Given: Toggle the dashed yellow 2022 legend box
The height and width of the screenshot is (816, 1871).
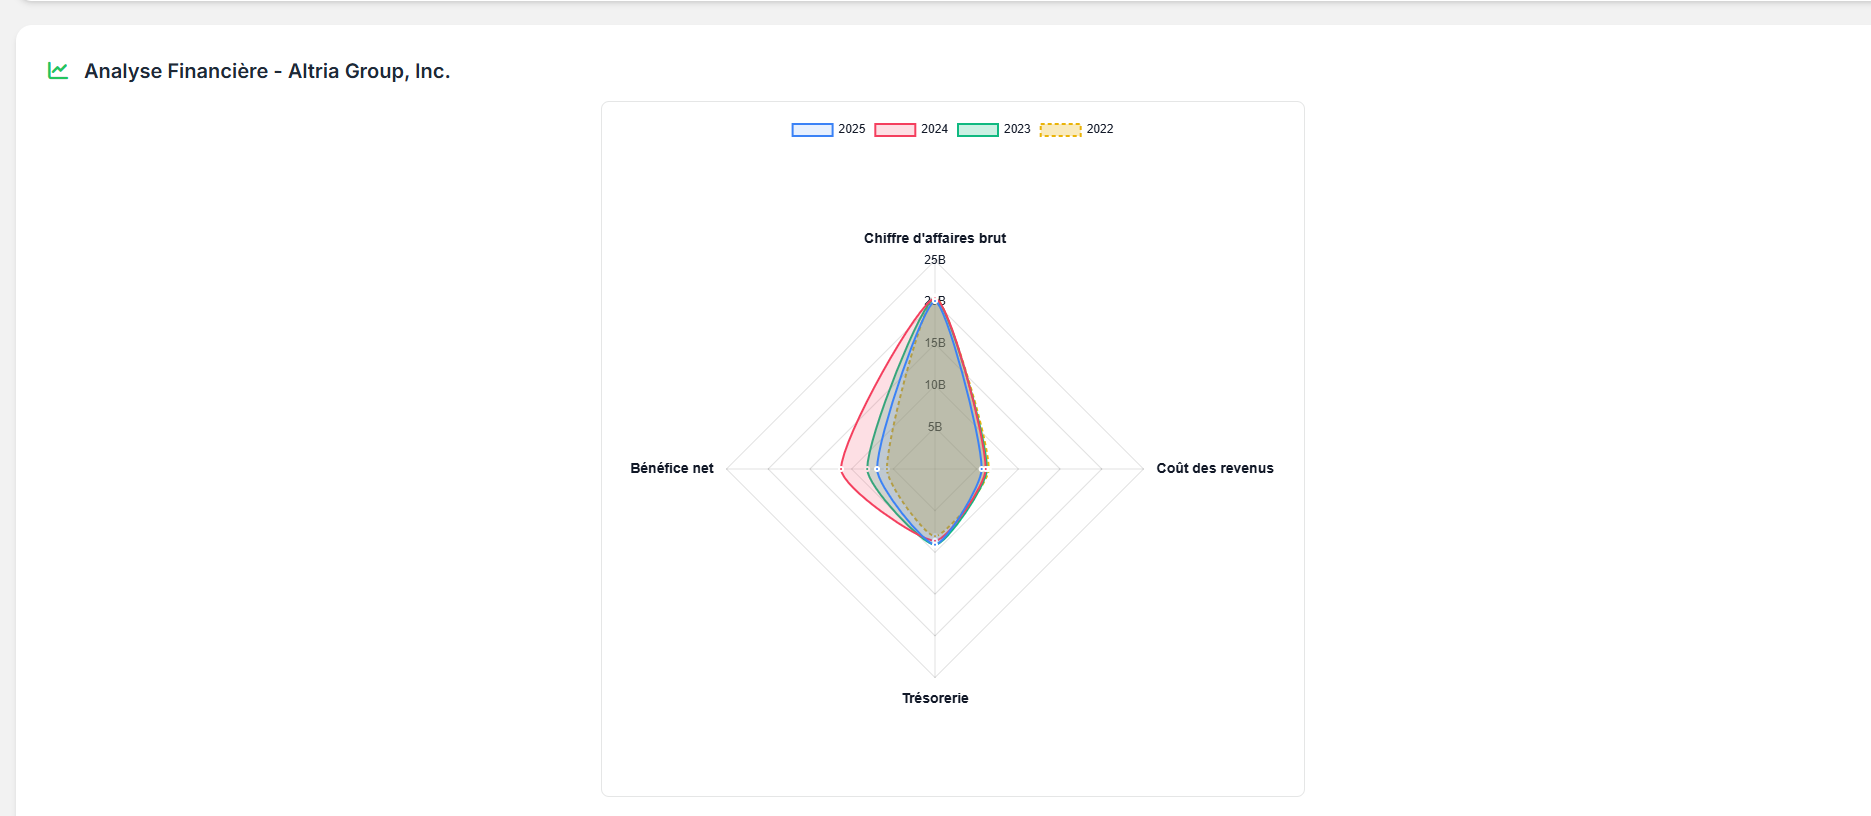Looking at the screenshot, I should (x=1061, y=130).
